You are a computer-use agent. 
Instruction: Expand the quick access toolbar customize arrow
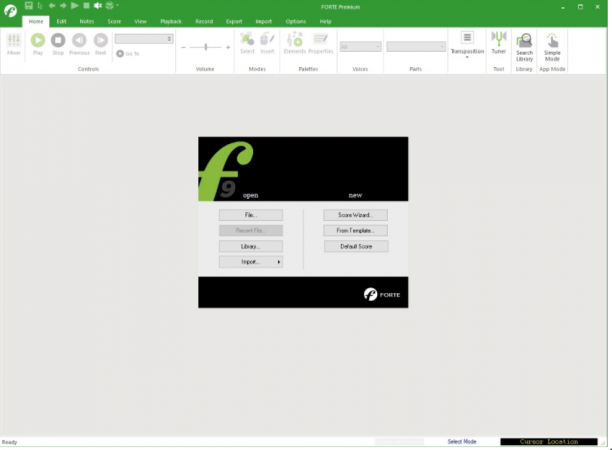pos(117,5)
